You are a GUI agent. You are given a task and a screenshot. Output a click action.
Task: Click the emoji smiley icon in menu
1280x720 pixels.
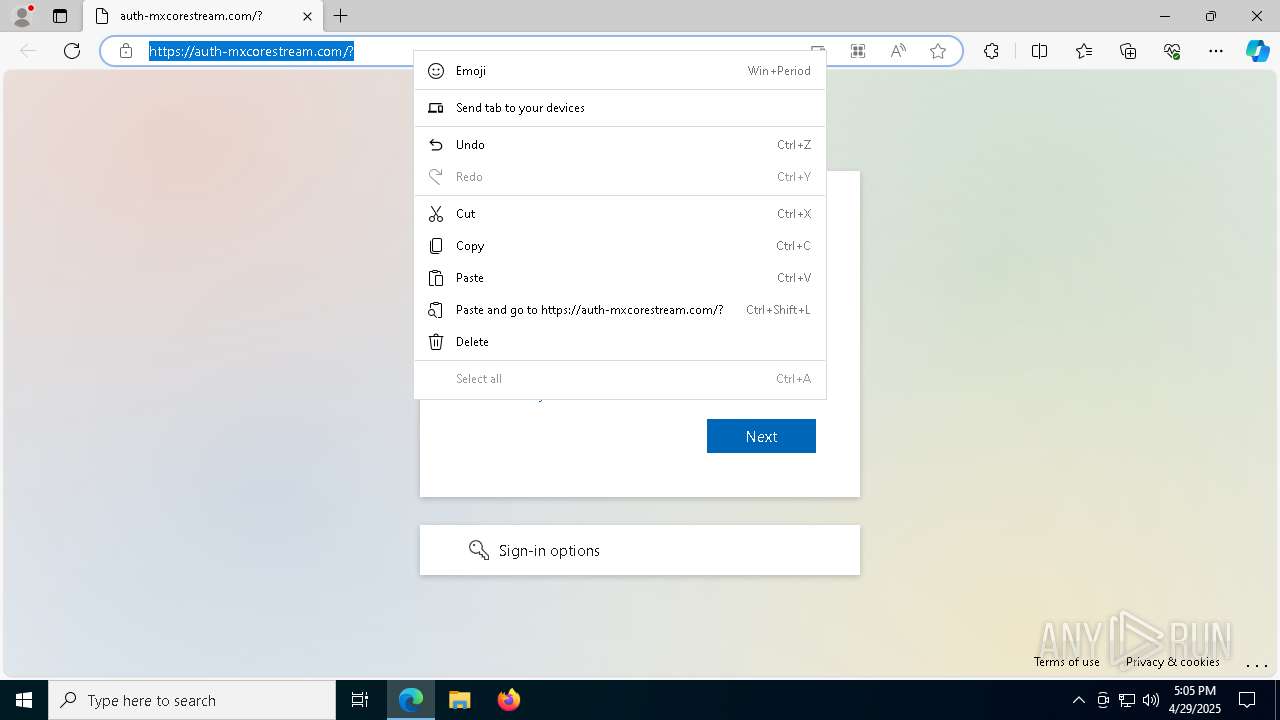[436, 71]
